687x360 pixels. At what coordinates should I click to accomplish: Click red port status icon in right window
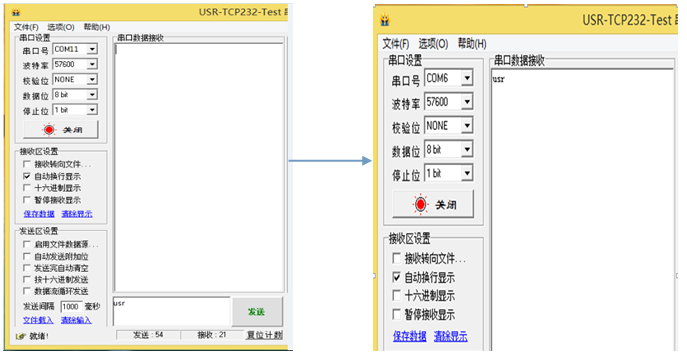pyautogui.click(x=420, y=204)
